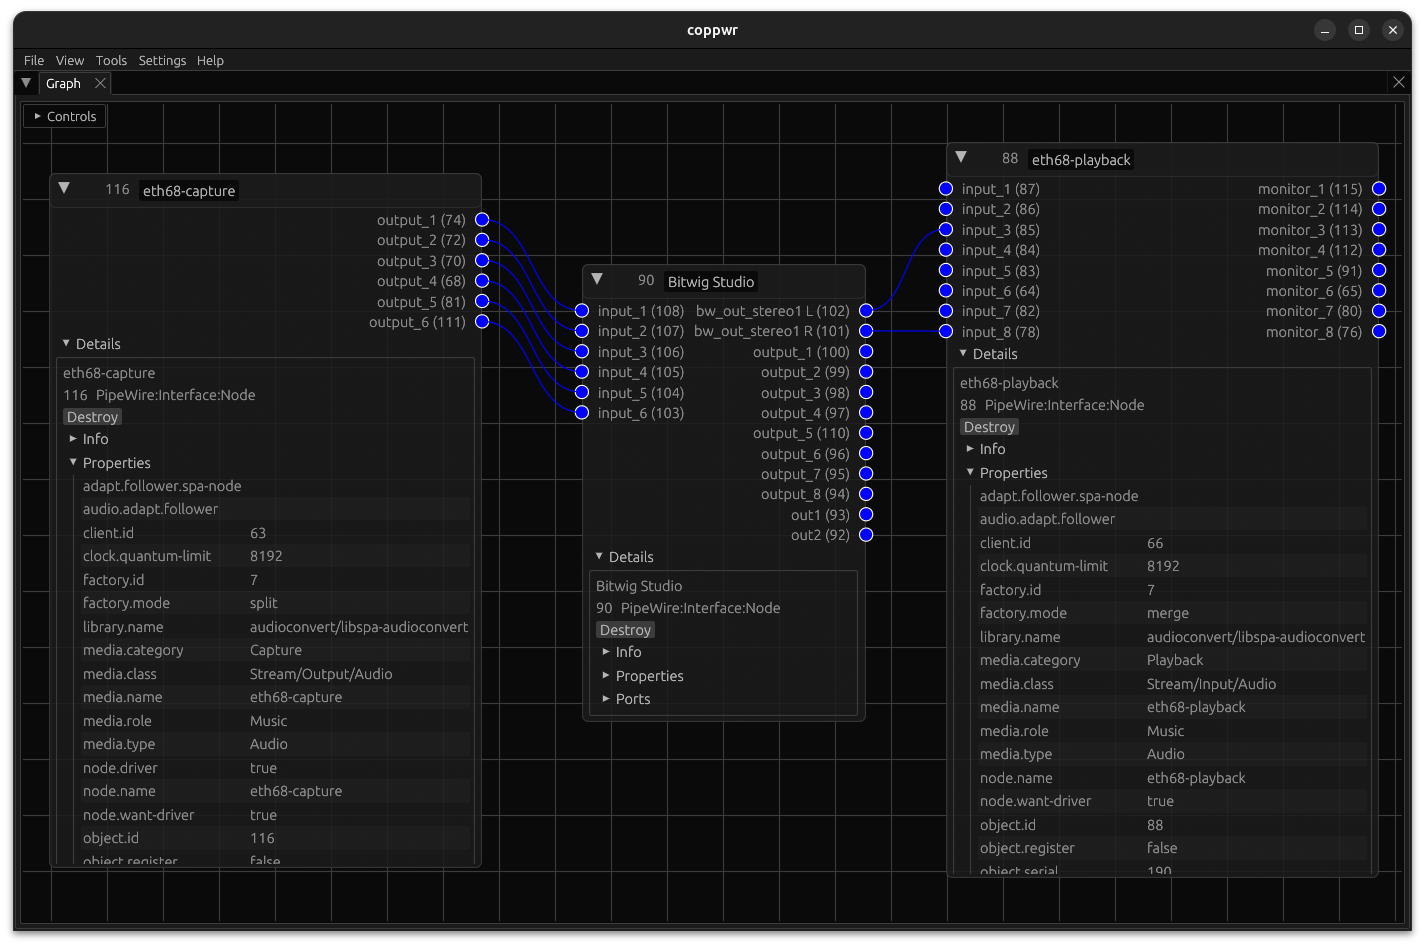Image resolution: width=1425 pixels, height=947 pixels.
Task: Expand Ports in the Bitwig Studio node
Action: tap(626, 699)
